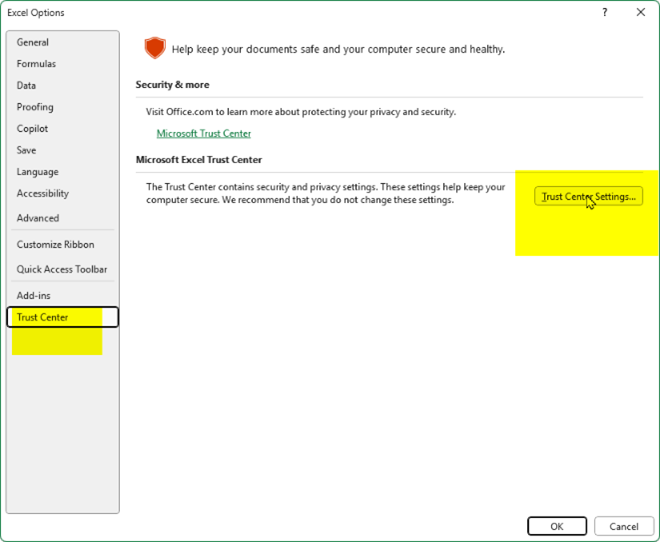
Task: Switch to the Formulas category
Action: [x=36, y=64]
